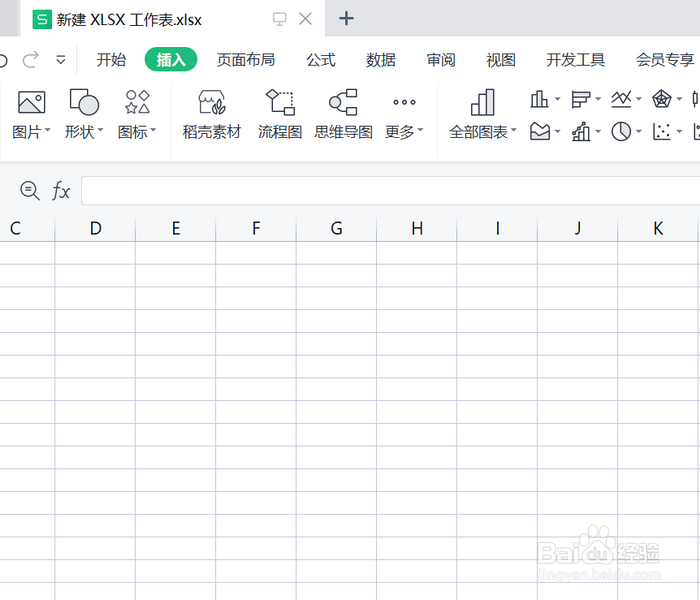Click the monitor icon on file tab
This screenshot has width=700, height=600.
click(x=279, y=19)
